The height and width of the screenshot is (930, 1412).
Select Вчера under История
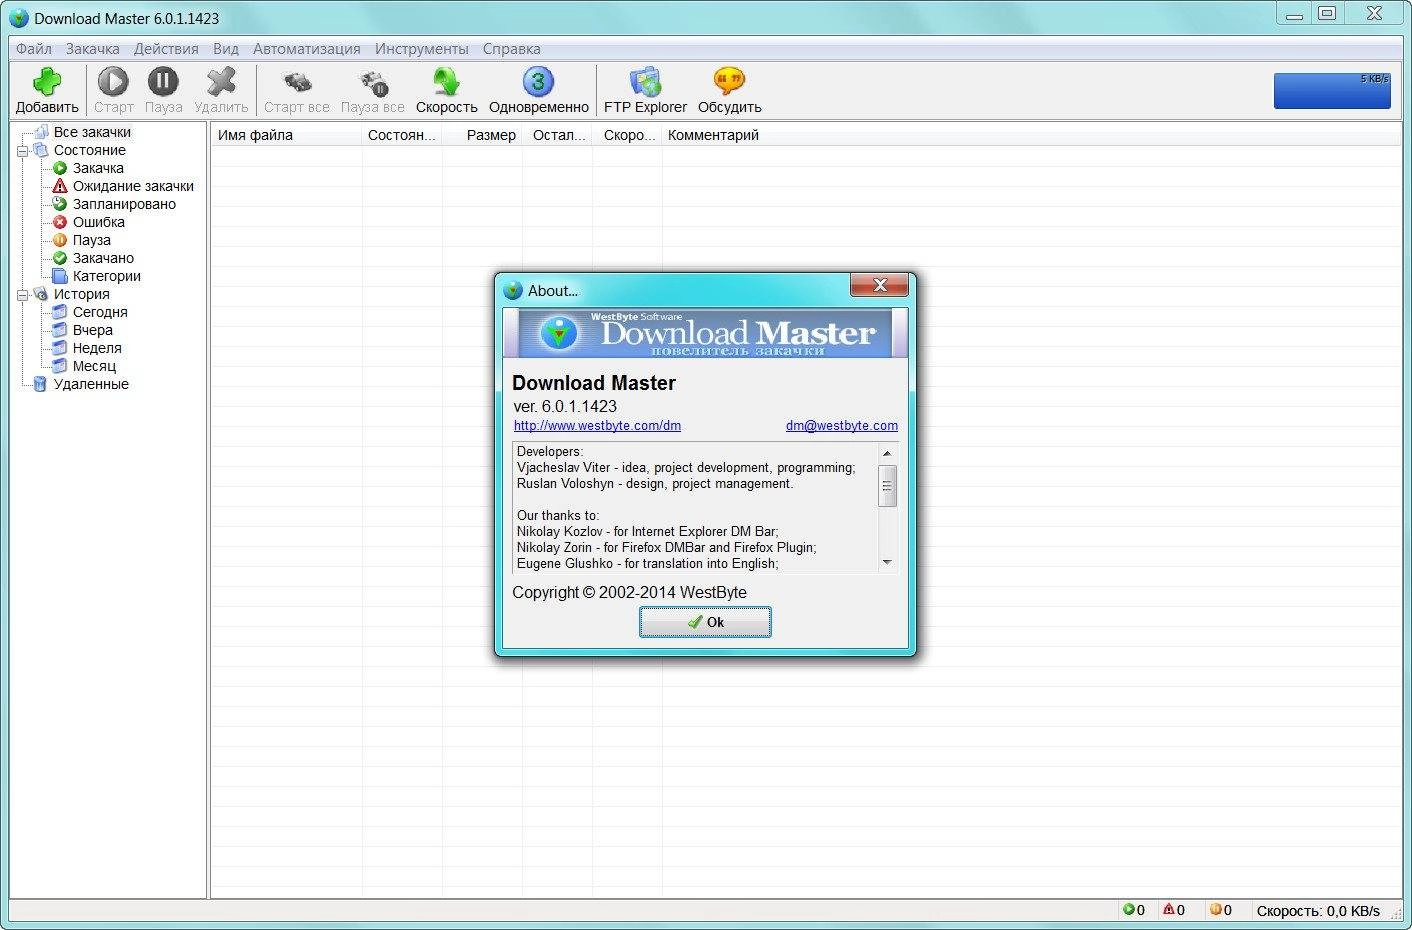[x=92, y=330]
